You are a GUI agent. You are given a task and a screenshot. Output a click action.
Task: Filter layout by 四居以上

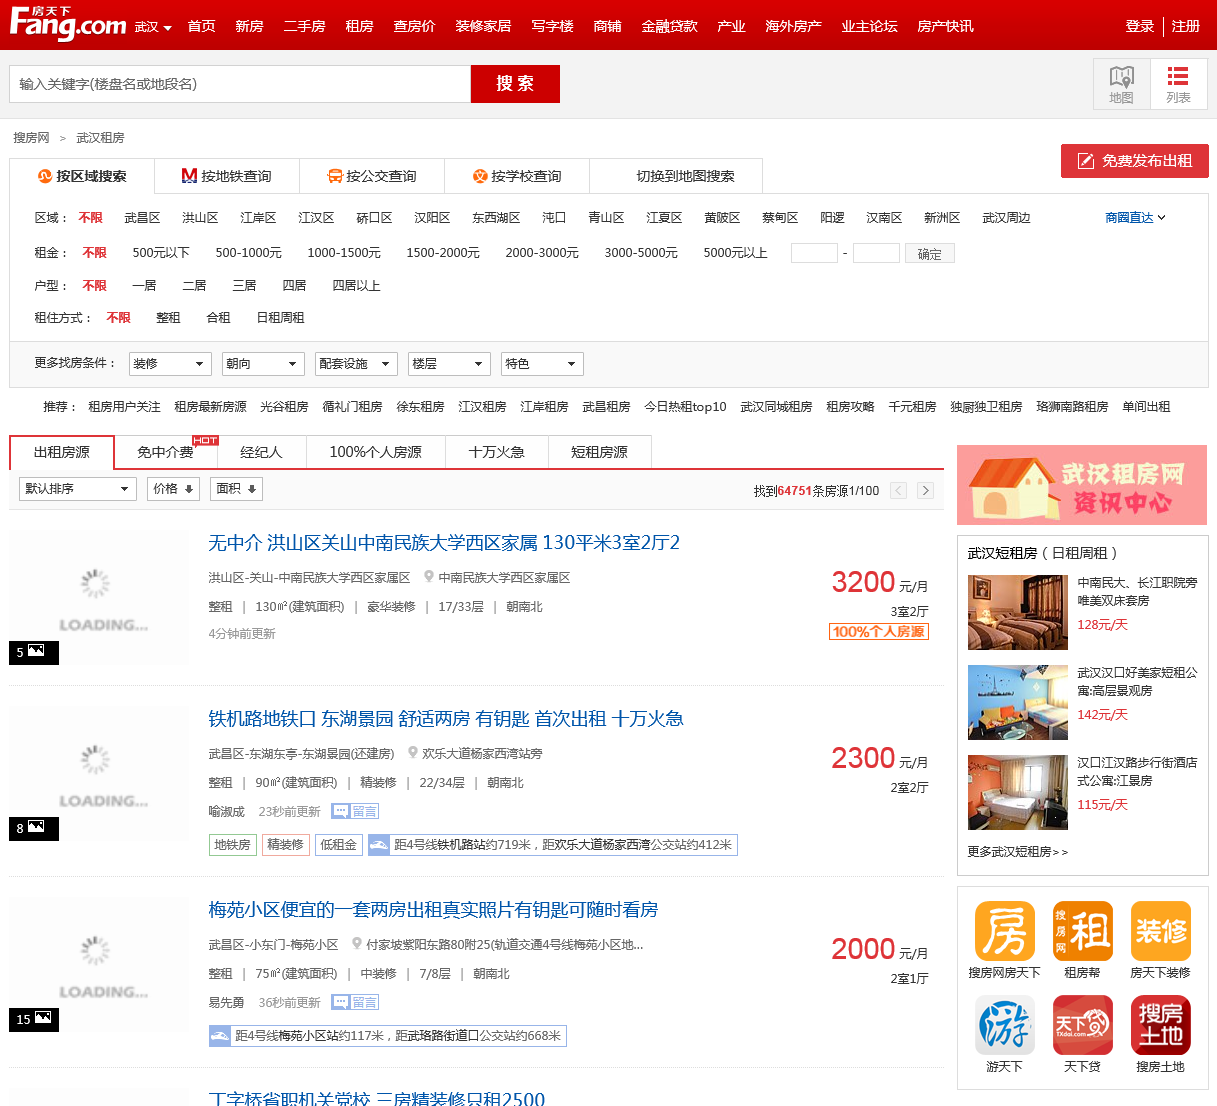(356, 286)
